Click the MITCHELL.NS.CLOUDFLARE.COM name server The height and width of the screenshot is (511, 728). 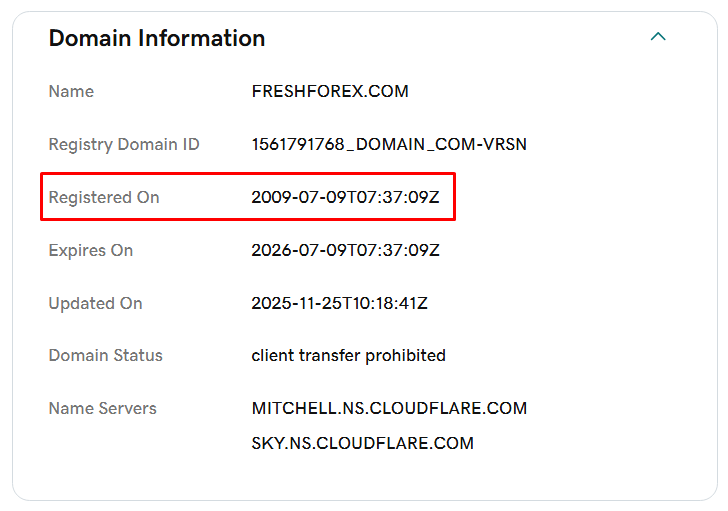[389, 408]
